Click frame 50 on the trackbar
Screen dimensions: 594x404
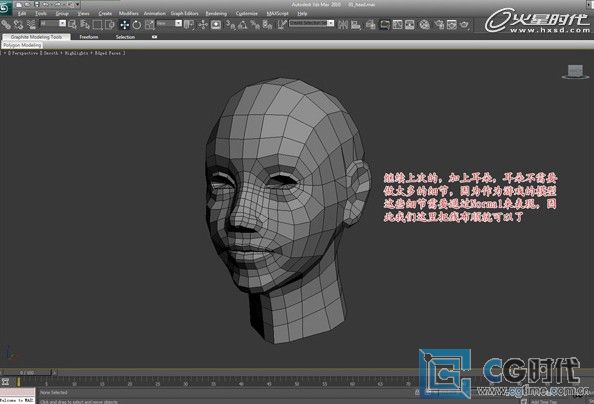[297, 384]
